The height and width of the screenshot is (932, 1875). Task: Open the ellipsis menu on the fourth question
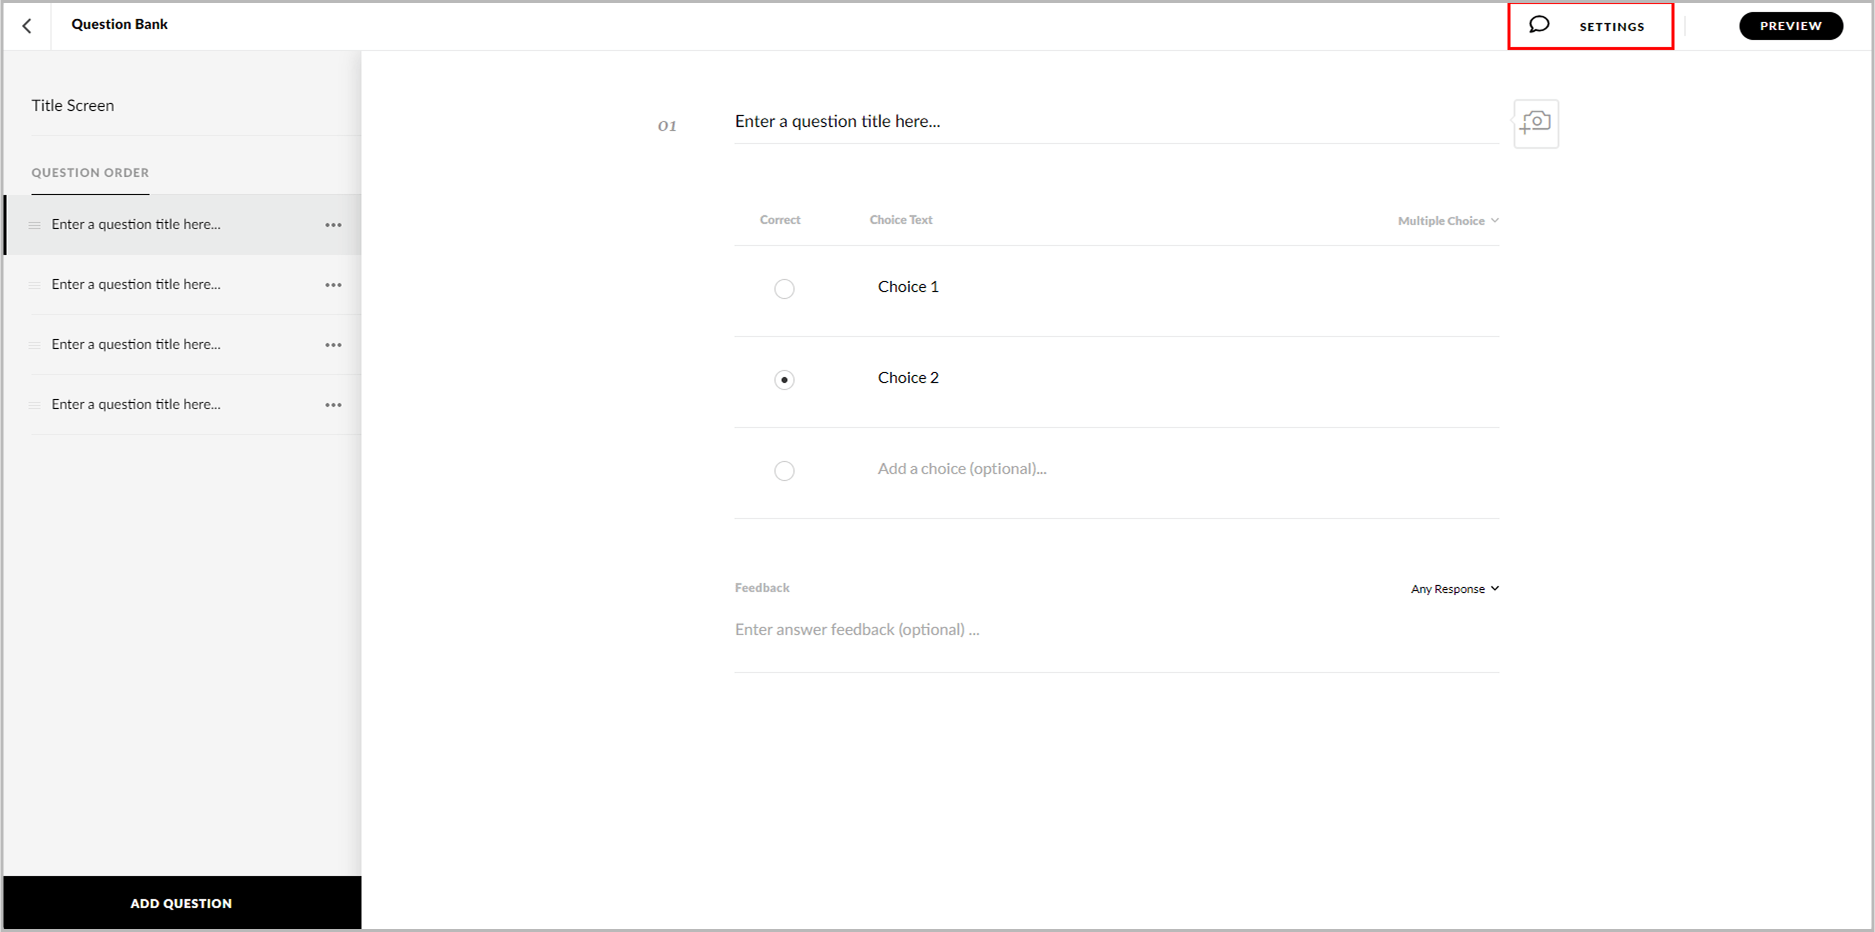point(333,404)
